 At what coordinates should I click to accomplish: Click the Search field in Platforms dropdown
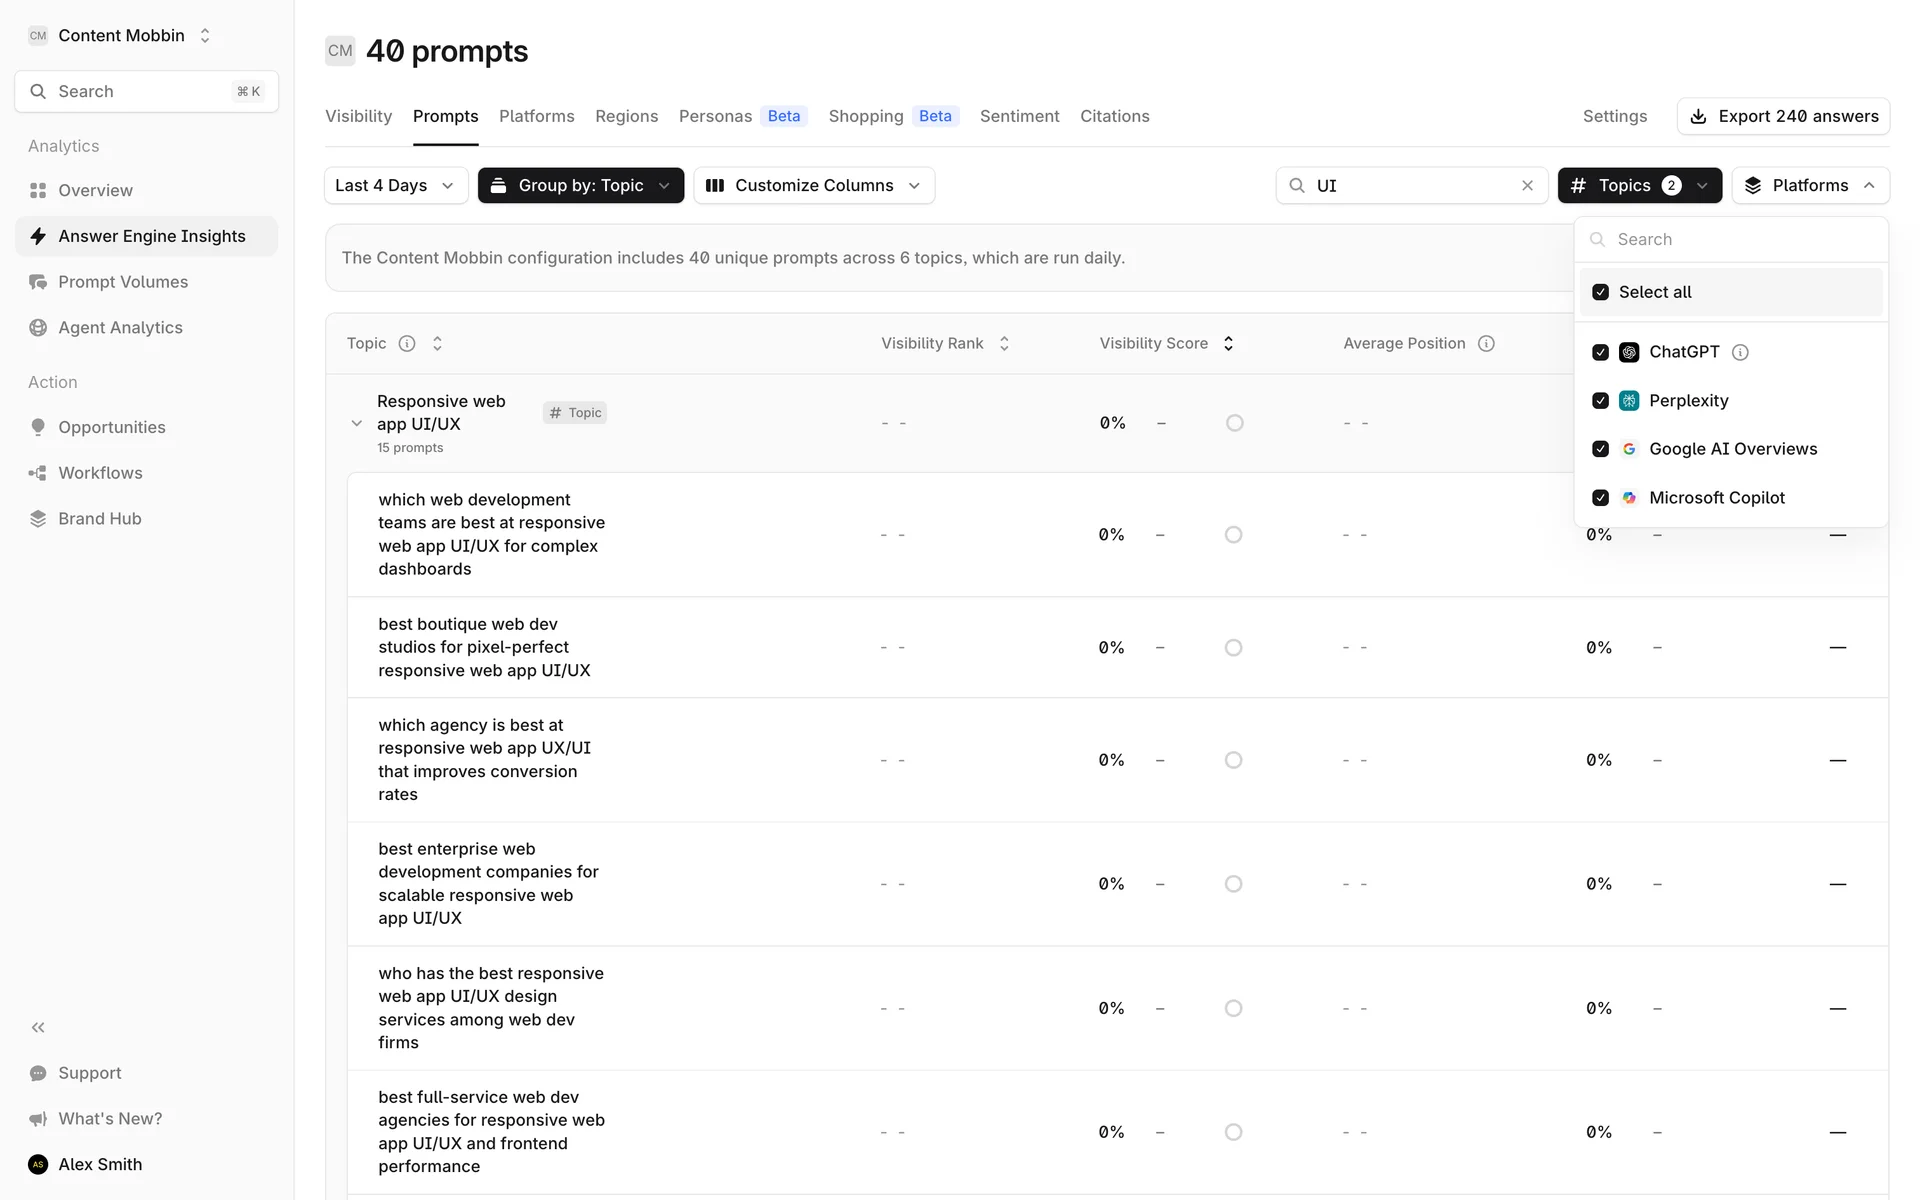pyautogui.click(x=1740, y=239)
